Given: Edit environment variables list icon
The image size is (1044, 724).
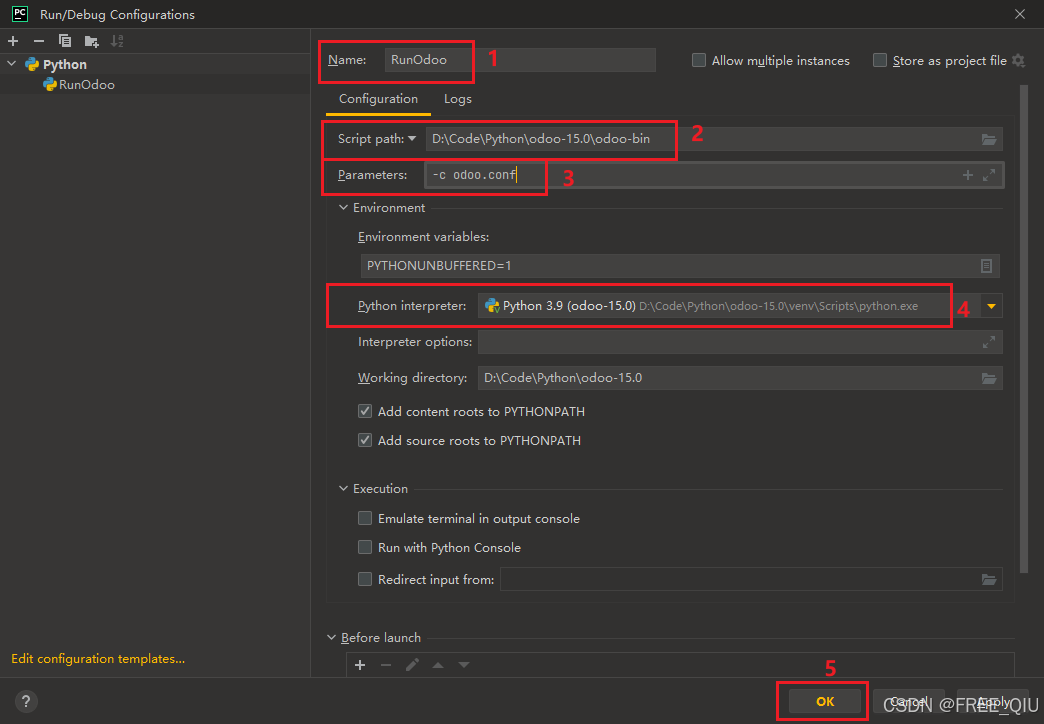Looking at the screenshot, I should (986, 266).
